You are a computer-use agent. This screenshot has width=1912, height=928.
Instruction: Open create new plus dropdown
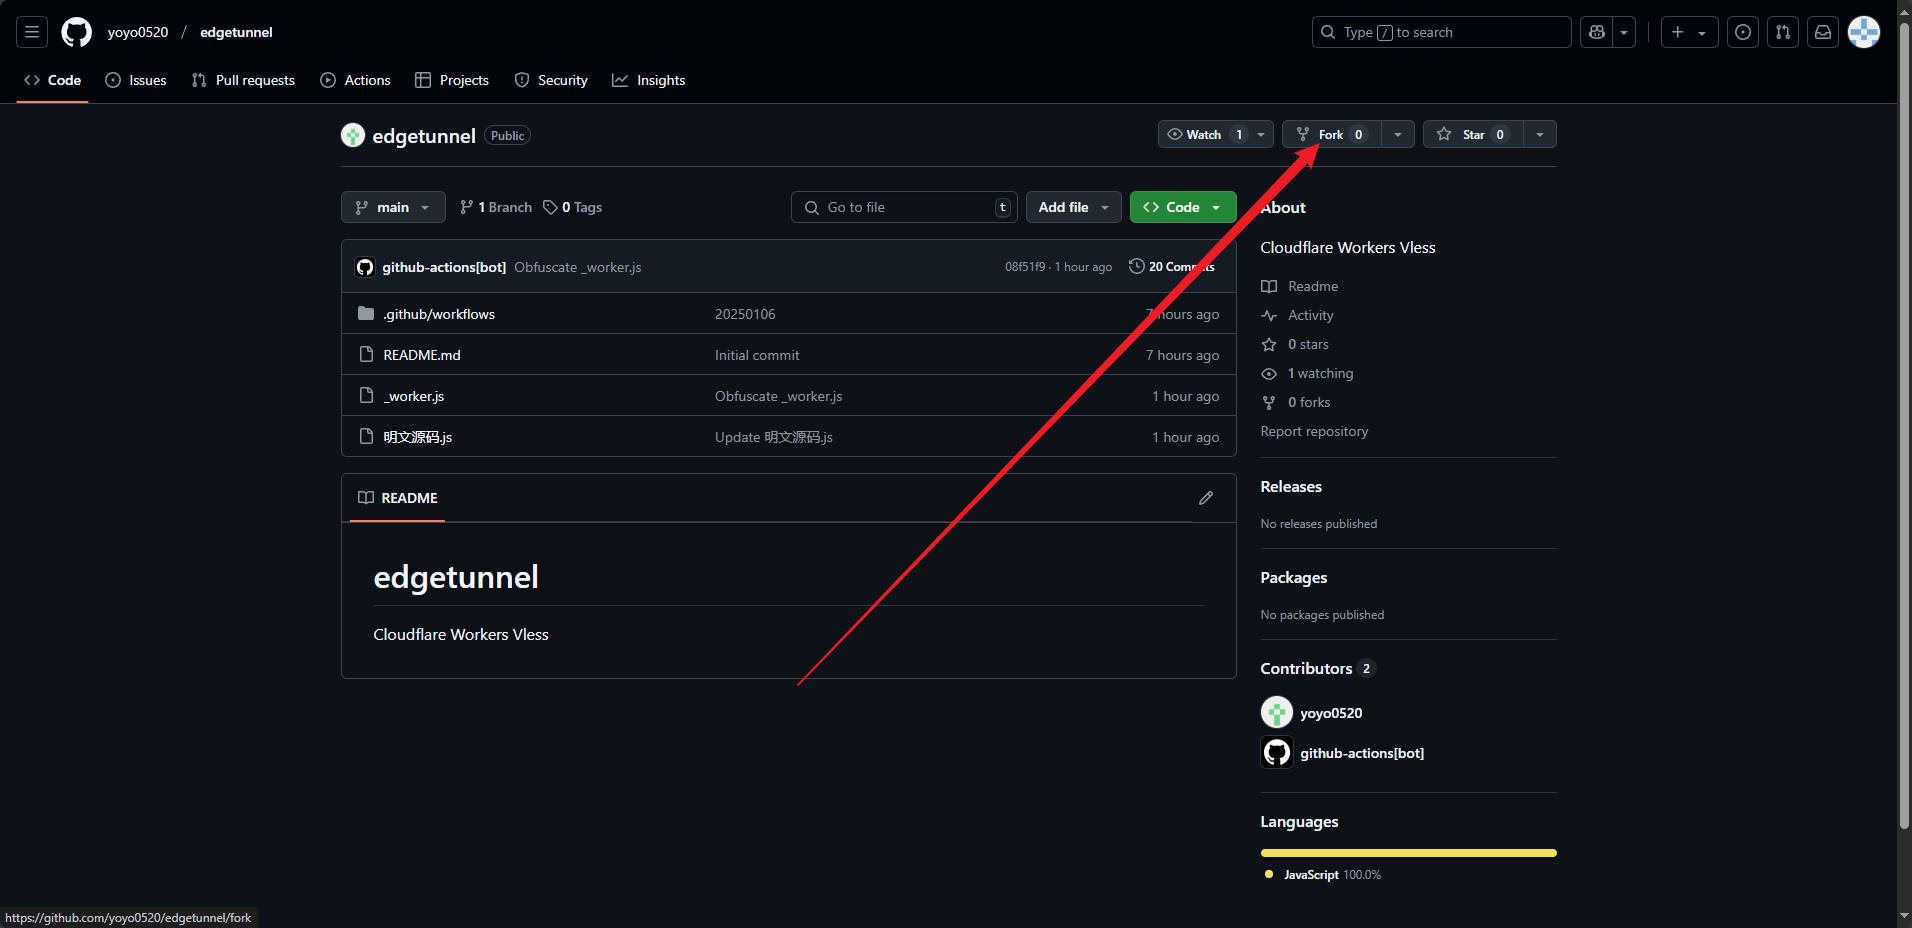1689,32
